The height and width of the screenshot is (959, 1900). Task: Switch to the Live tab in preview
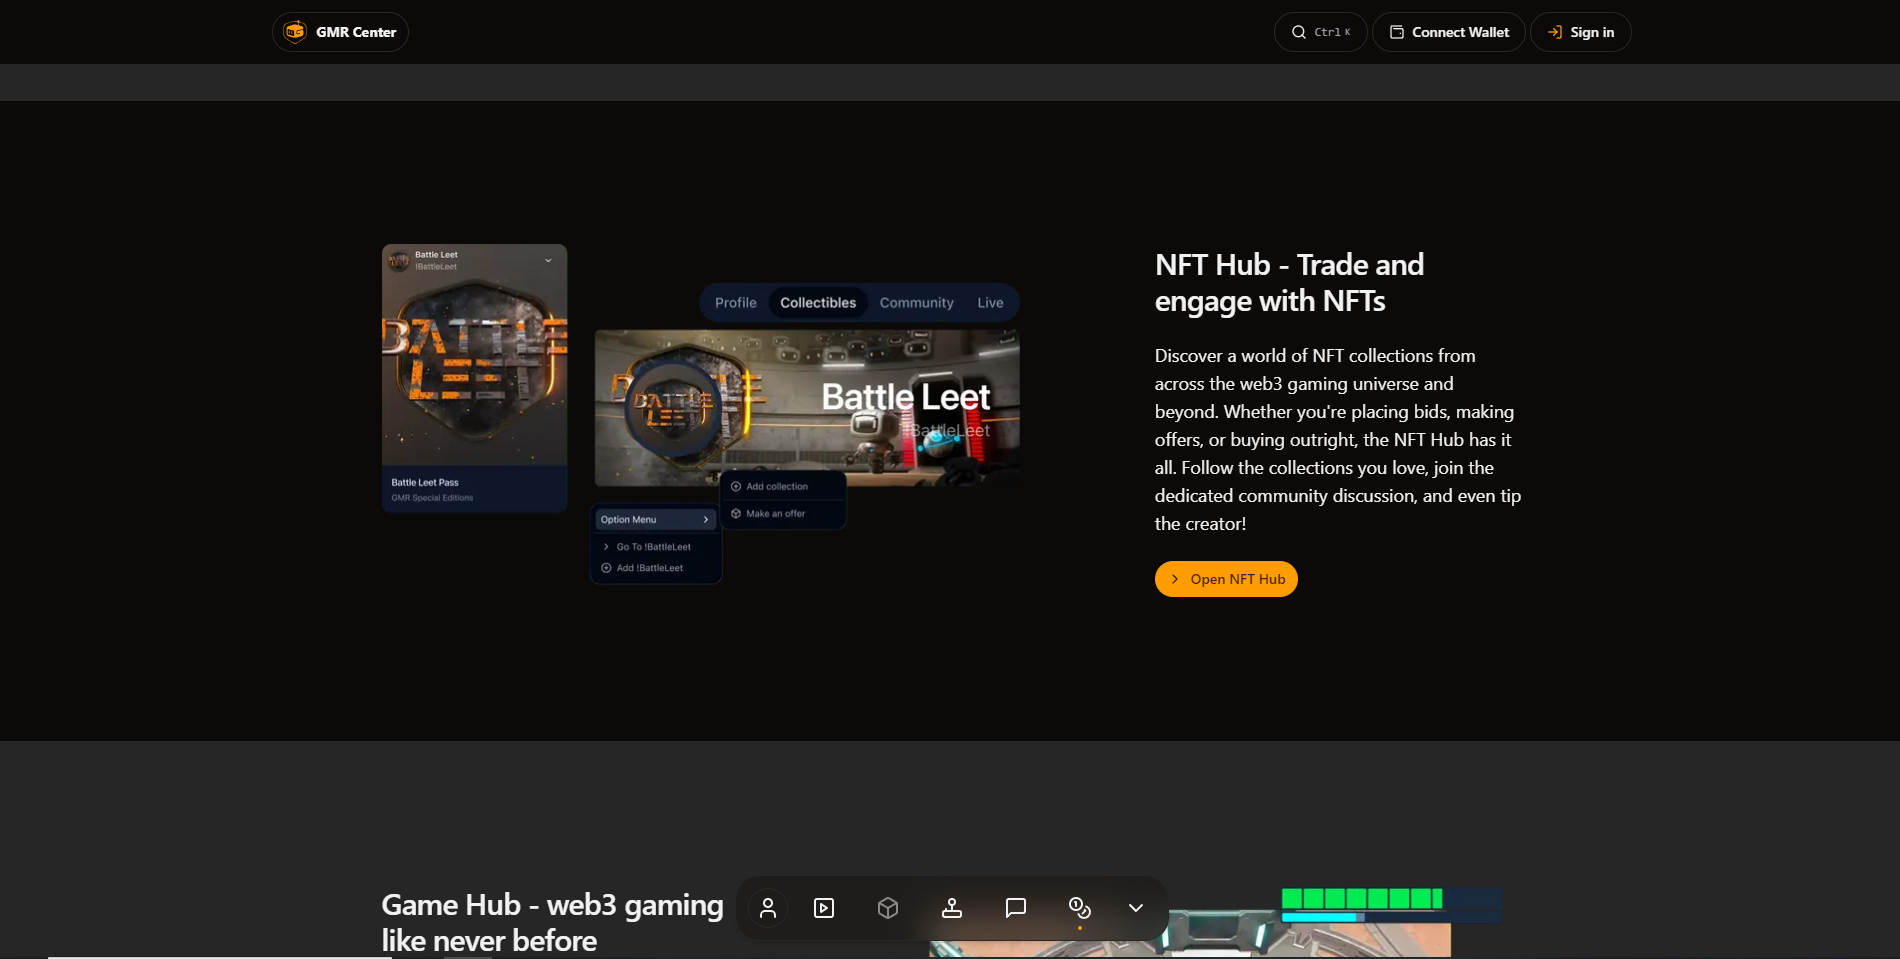coord(991,303)
